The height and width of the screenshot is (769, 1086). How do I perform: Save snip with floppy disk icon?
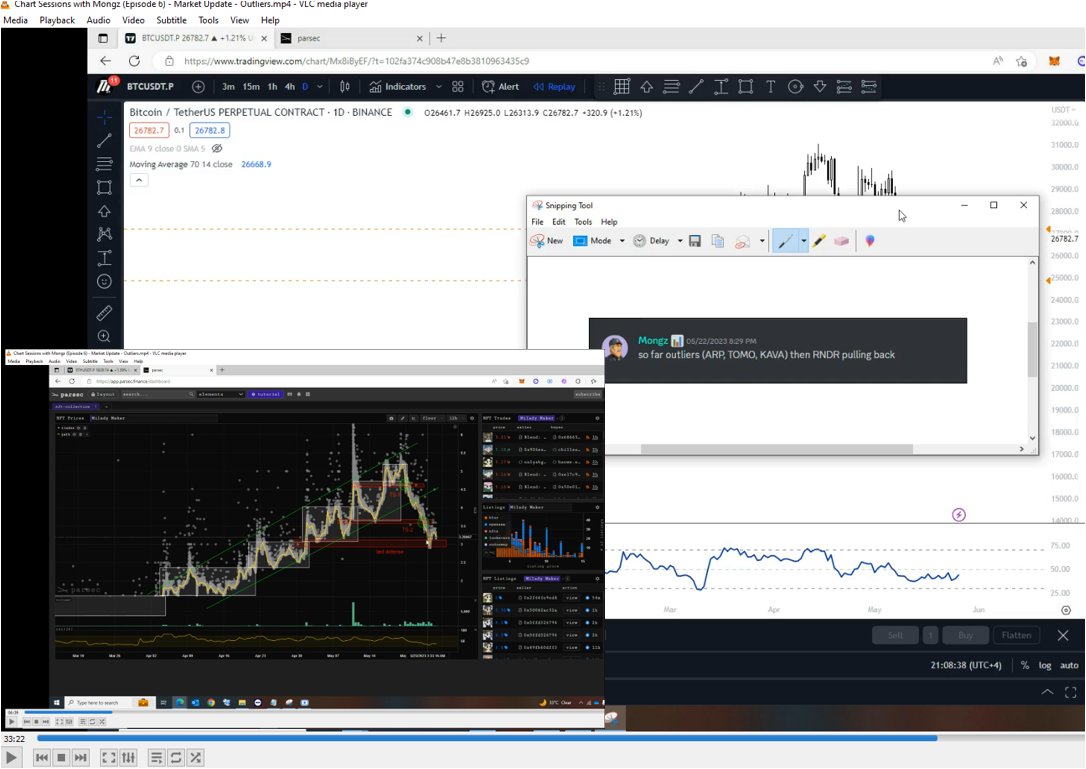695,240
